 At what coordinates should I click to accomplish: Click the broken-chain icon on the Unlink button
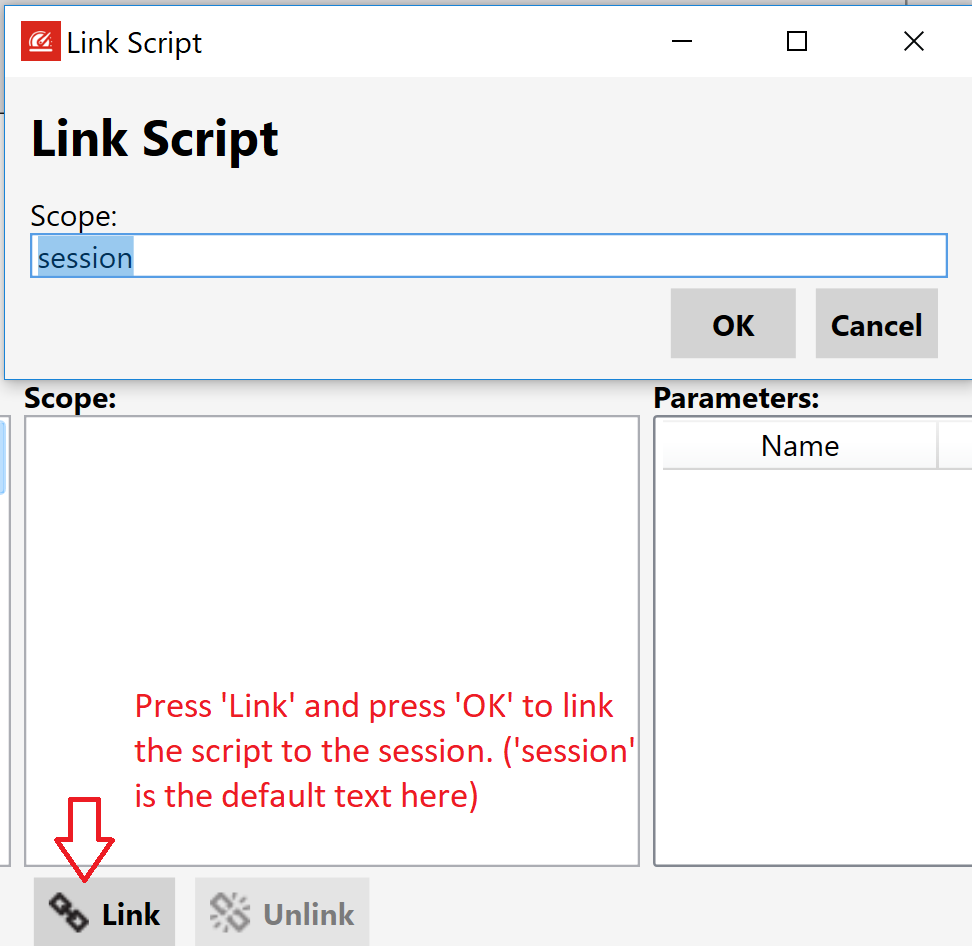(x=229, y=911)
